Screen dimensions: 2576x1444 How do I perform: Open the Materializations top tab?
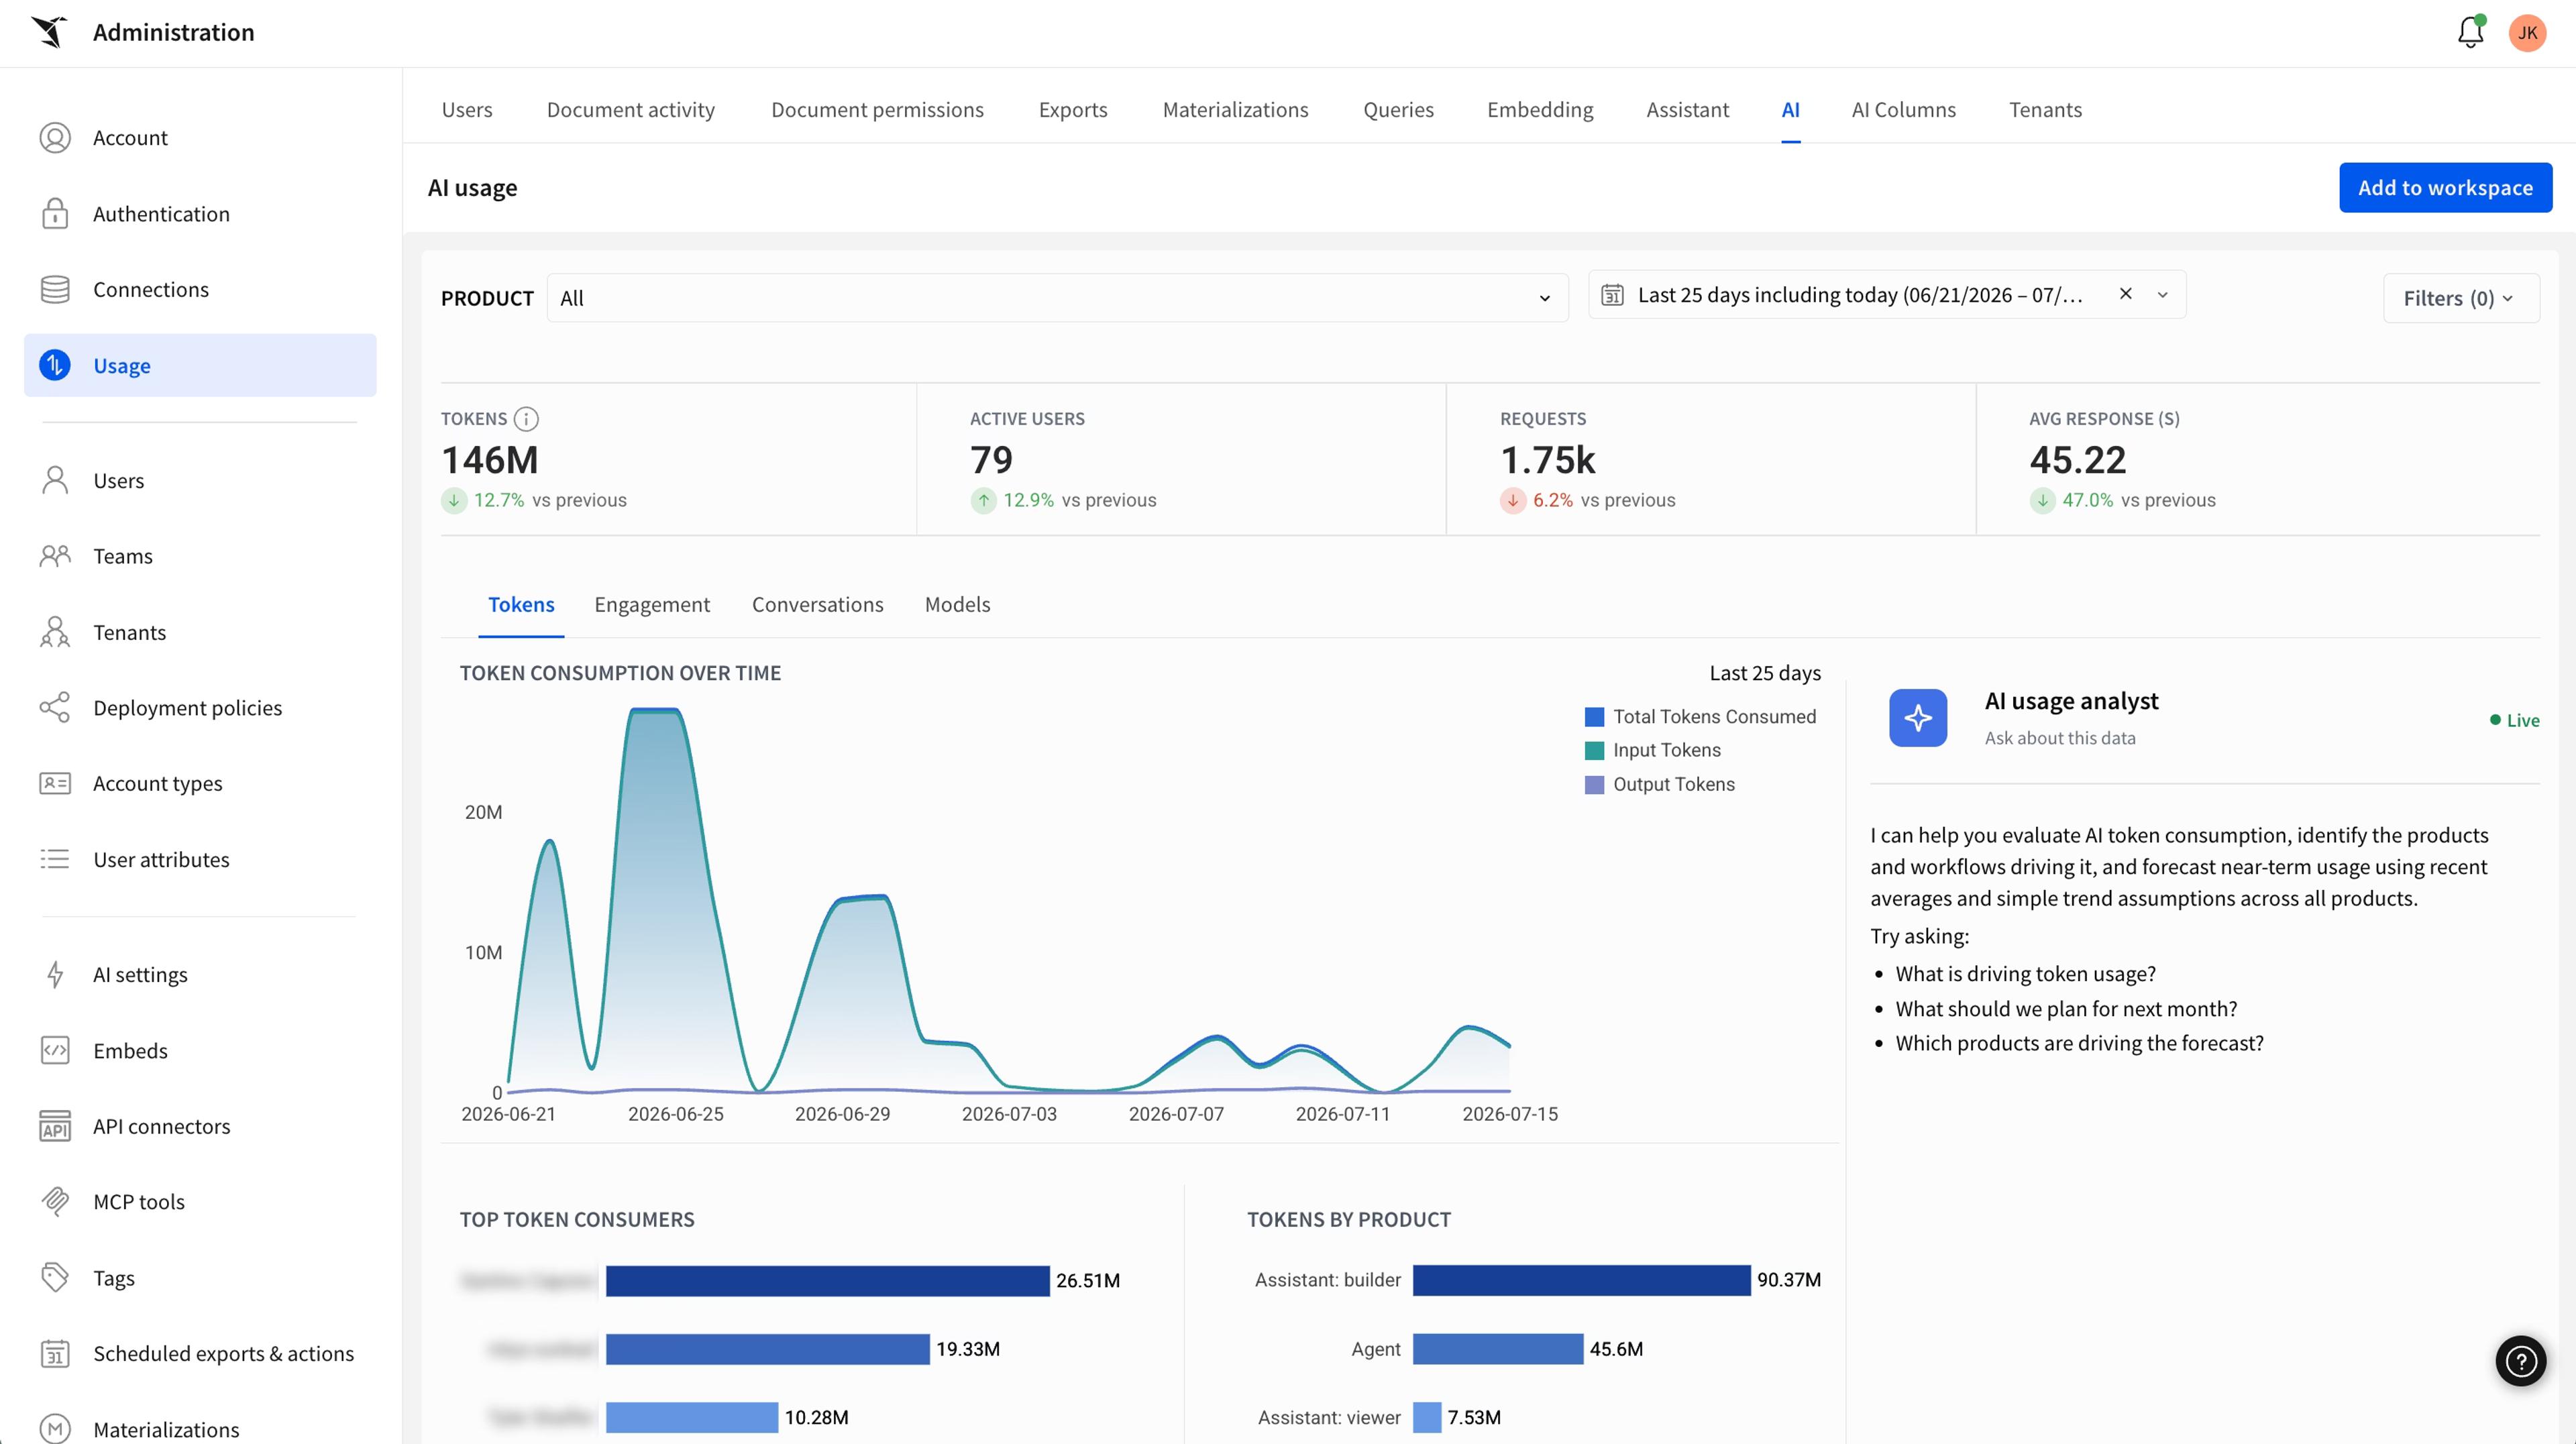coord(1235,110)
